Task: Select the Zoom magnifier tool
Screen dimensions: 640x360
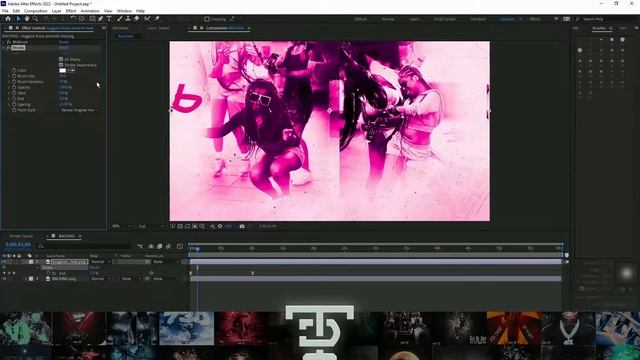Action: (x=36, y=19)
